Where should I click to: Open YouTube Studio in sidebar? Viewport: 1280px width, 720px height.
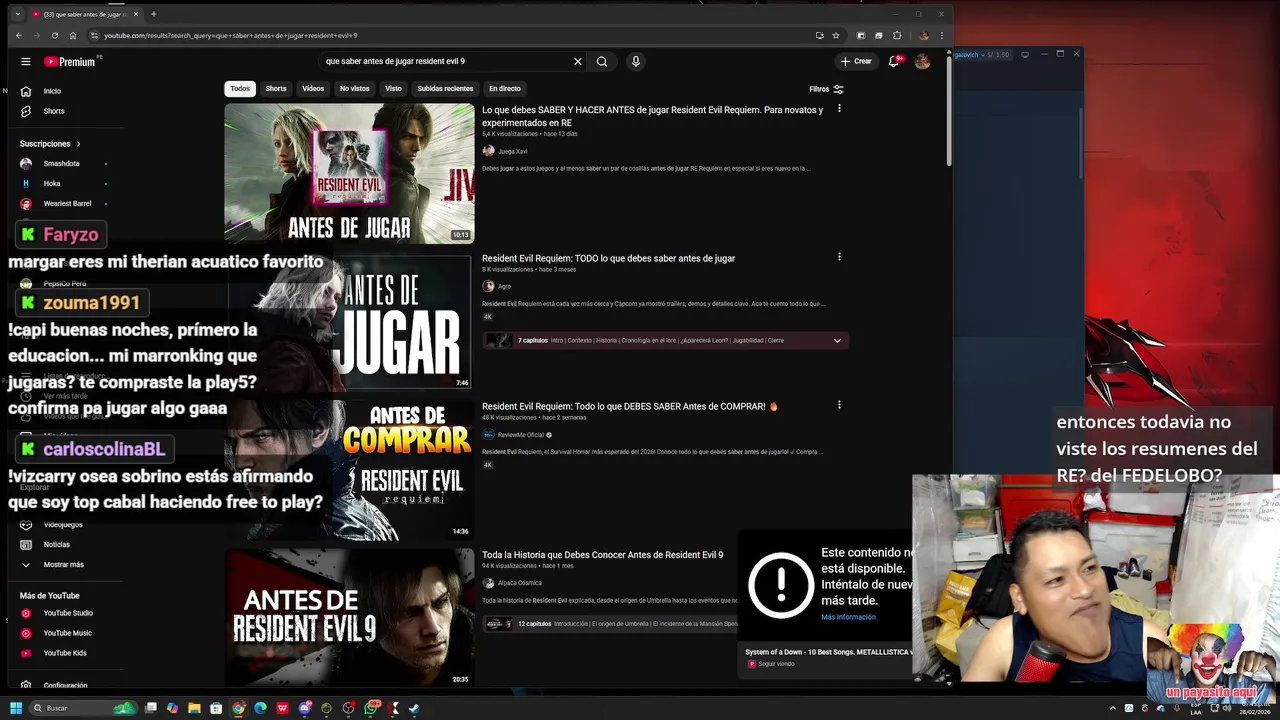(x=68, y=613)
